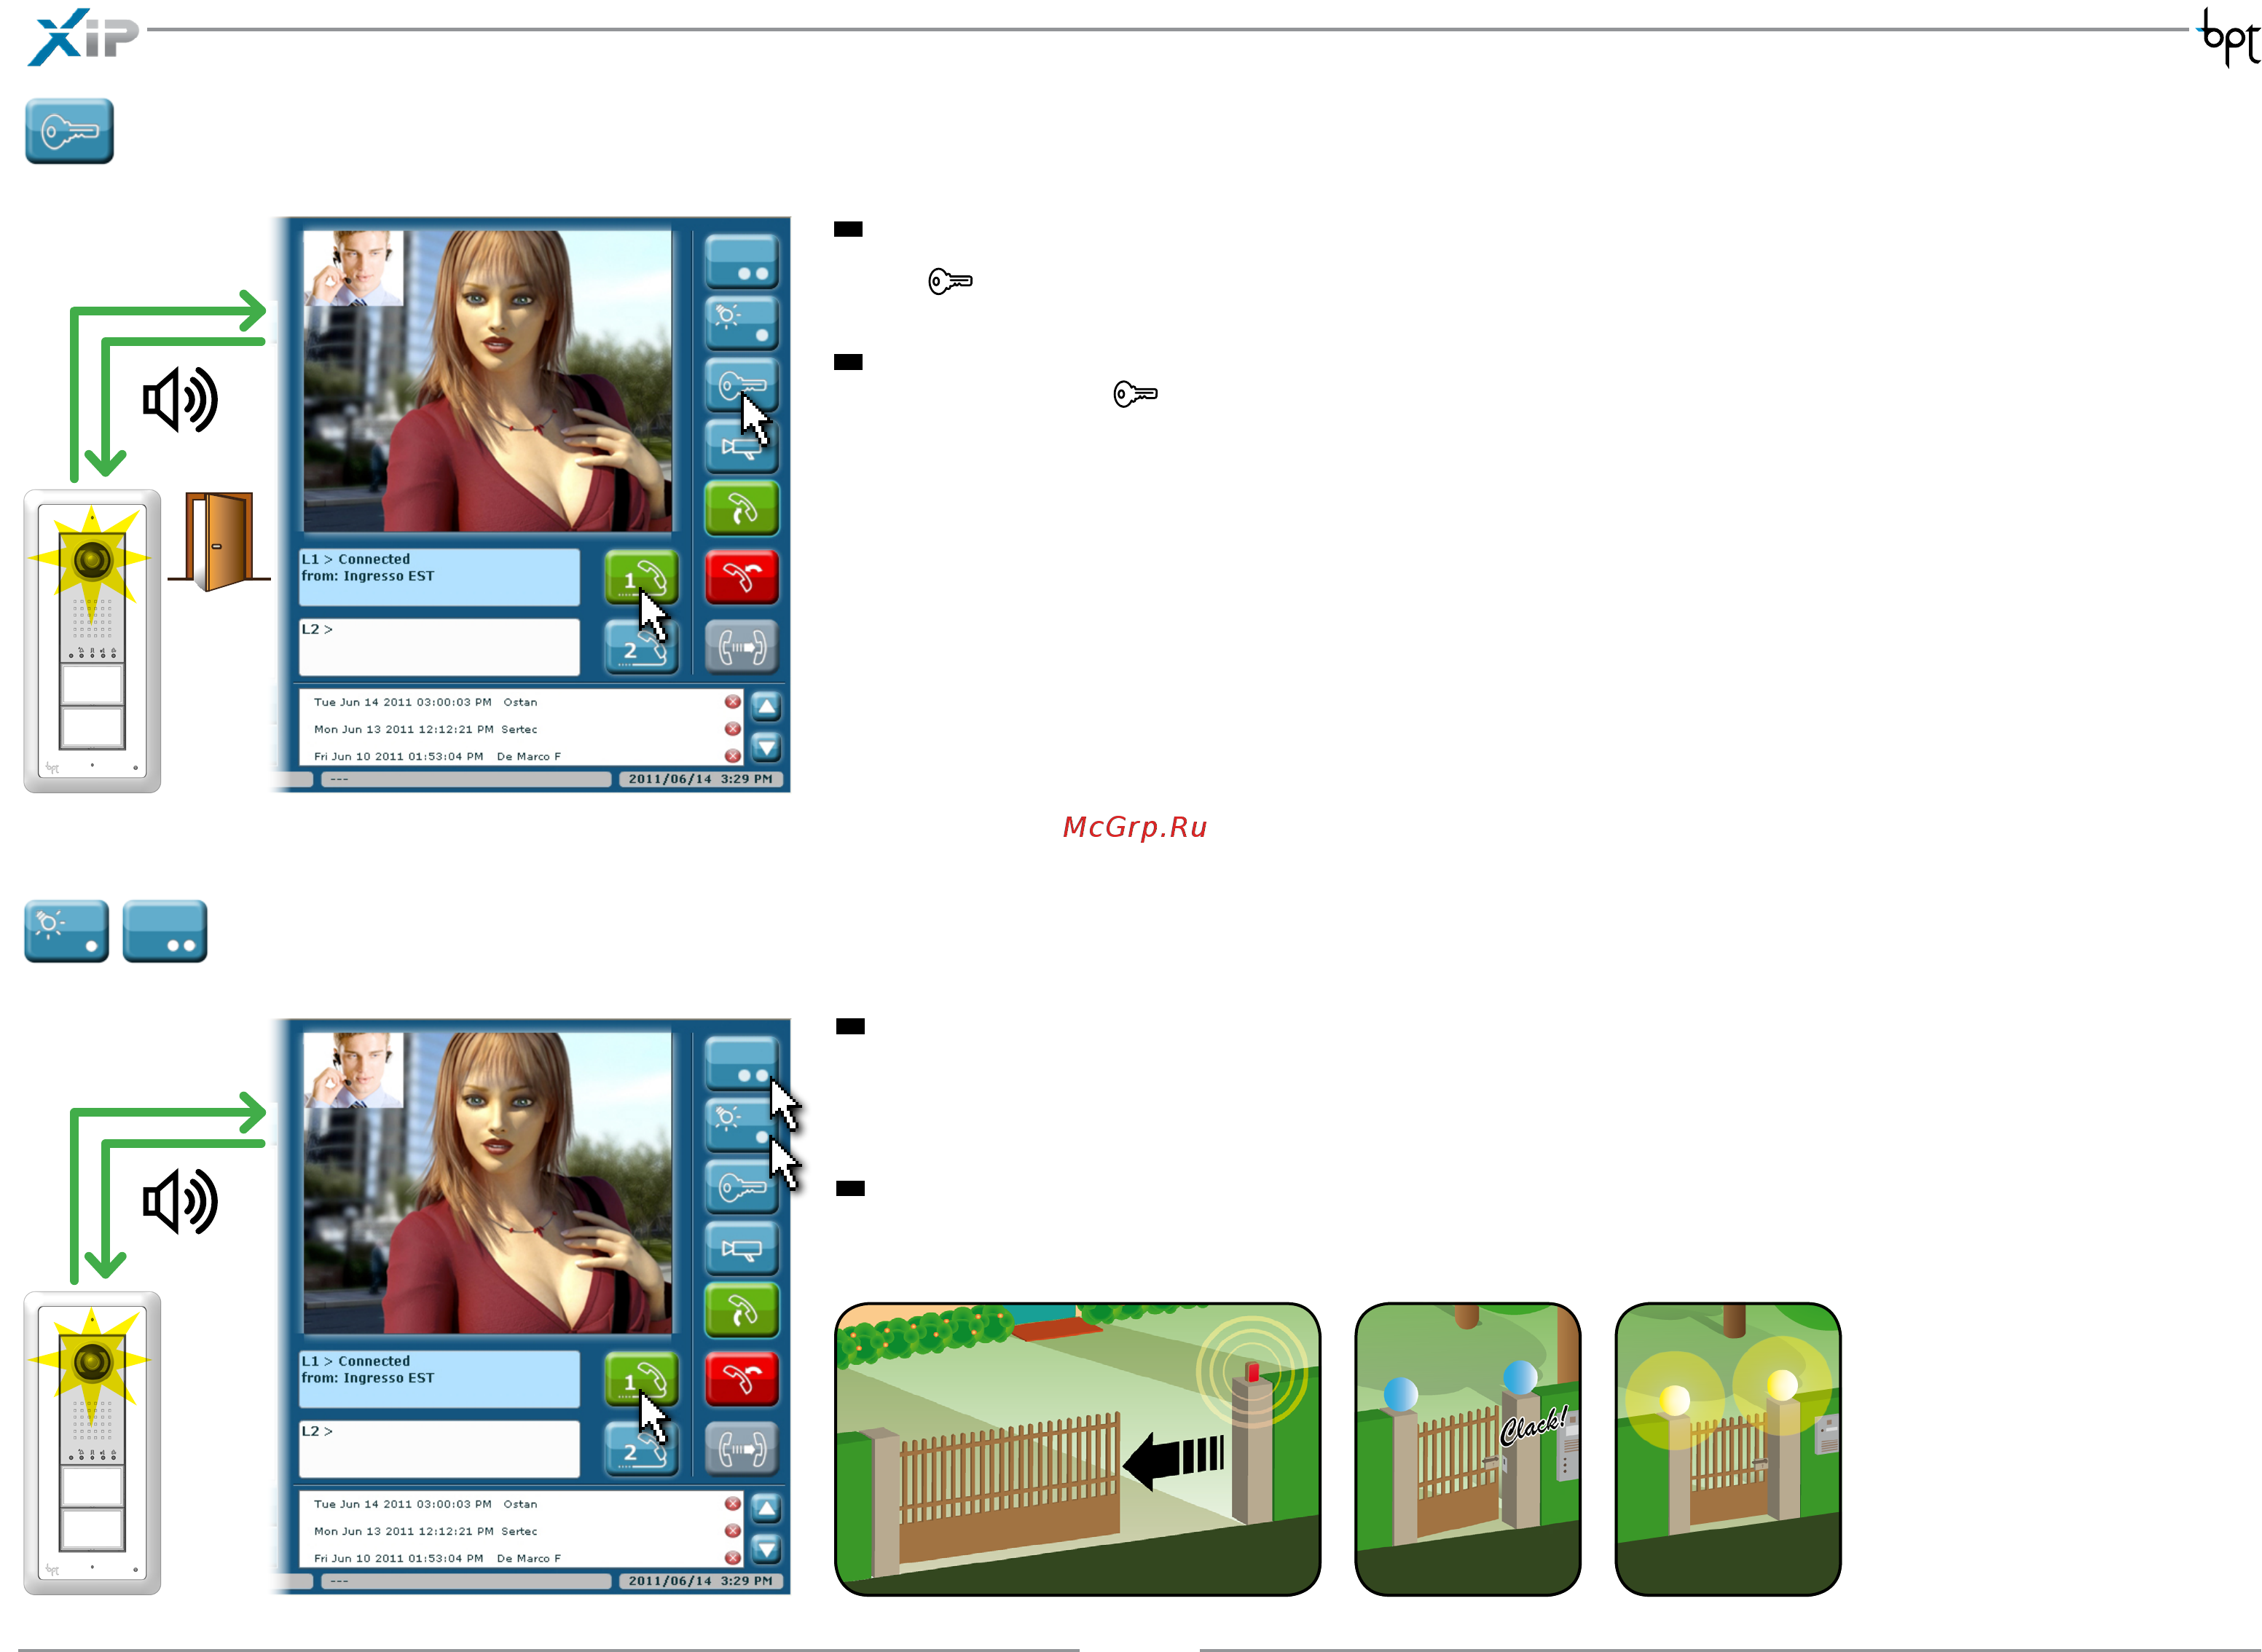The image size is (2262, 1652).
Task: Select the empty 'L2 >' field in the lower screenshot
Action: 439,1449
